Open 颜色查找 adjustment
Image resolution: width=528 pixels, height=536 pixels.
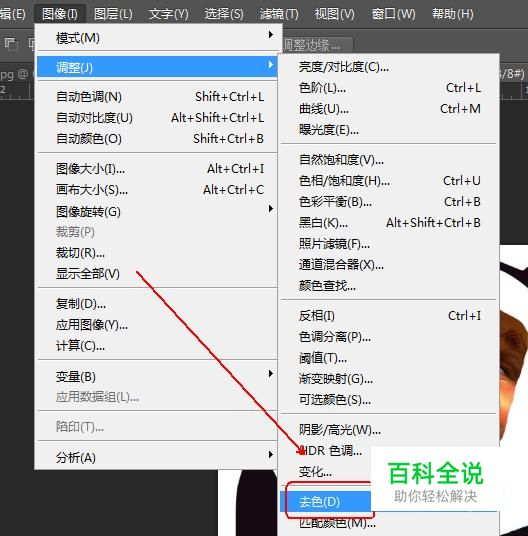coord(388,286)
